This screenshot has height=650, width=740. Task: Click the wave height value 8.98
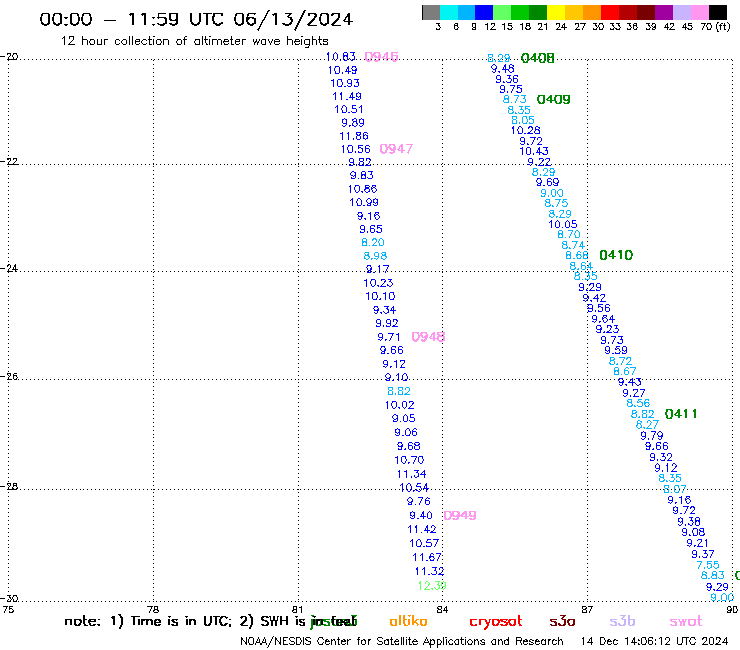click(375, 256)
